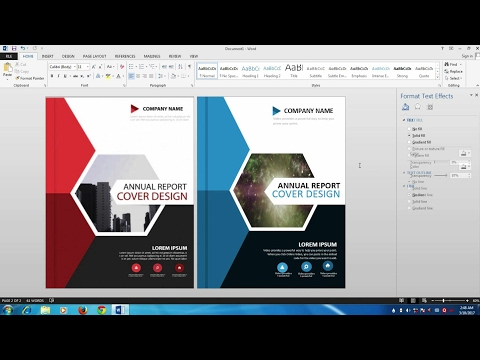Apply bold formatting with the B icon

[52, 76]
